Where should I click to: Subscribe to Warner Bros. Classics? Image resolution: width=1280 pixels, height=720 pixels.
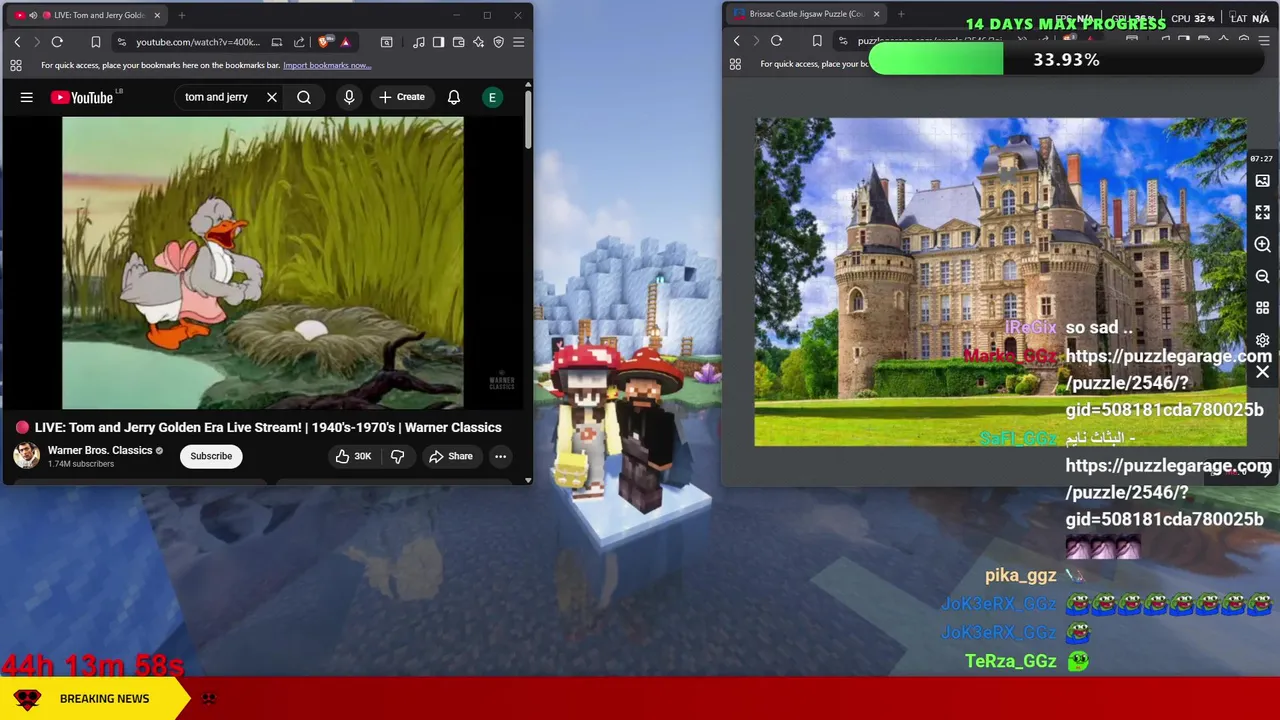[211, 456]
